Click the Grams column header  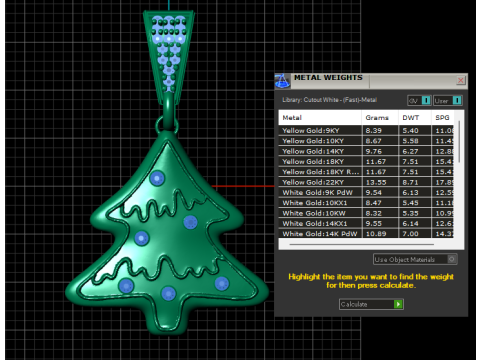(x=380, y=117)
